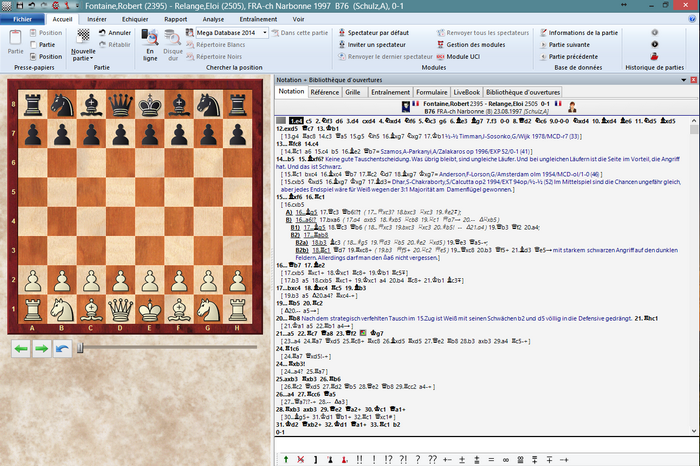
Task: Switch to the Echiquier ribbon tab
Action: 135,19
